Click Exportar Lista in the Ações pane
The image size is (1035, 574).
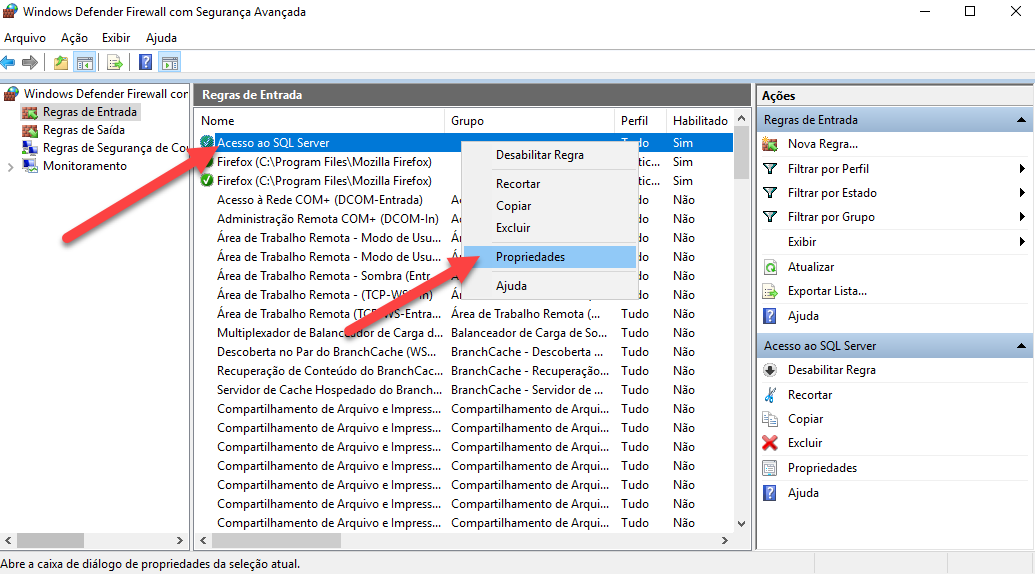[x=827, y=291]
